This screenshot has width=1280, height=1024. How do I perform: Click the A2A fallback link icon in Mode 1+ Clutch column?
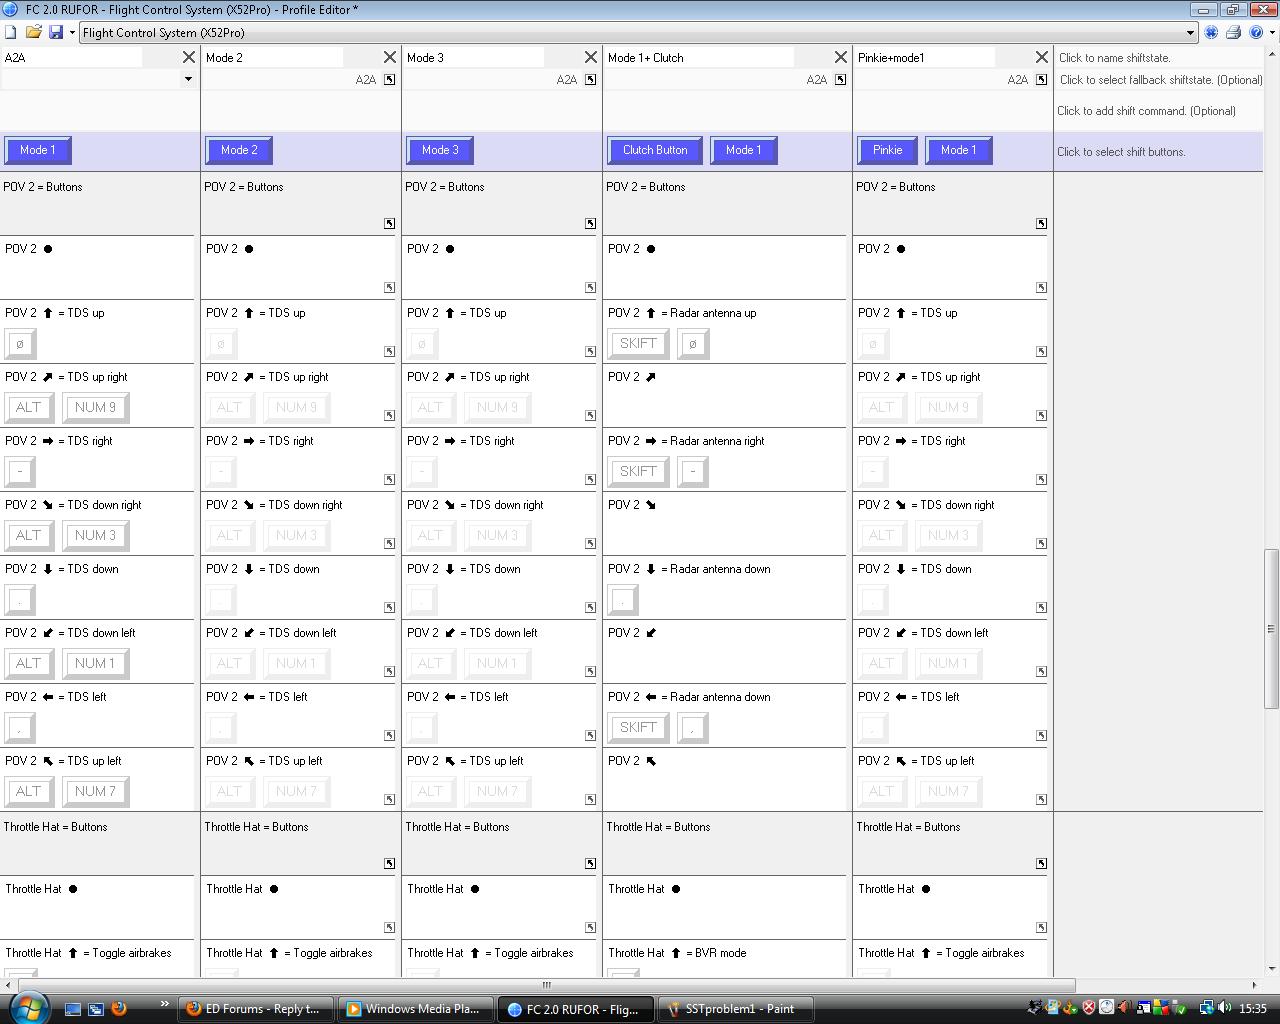840,79
